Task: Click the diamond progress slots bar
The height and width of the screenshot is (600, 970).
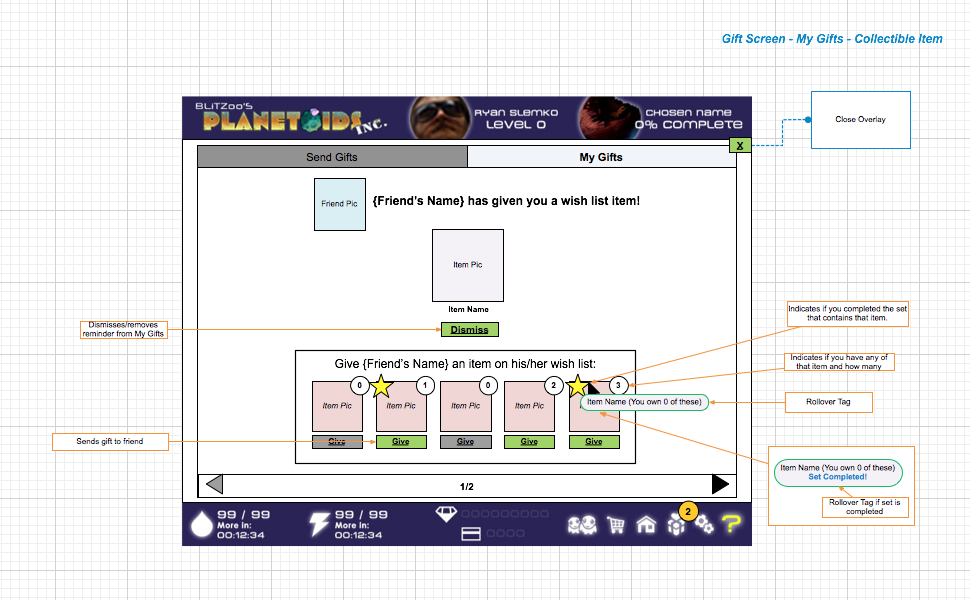Action: [505, 513]
